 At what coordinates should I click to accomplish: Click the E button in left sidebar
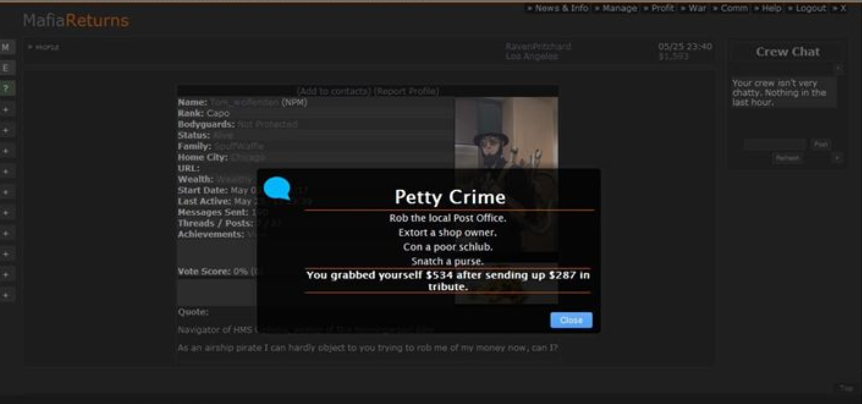coord(6,67)
